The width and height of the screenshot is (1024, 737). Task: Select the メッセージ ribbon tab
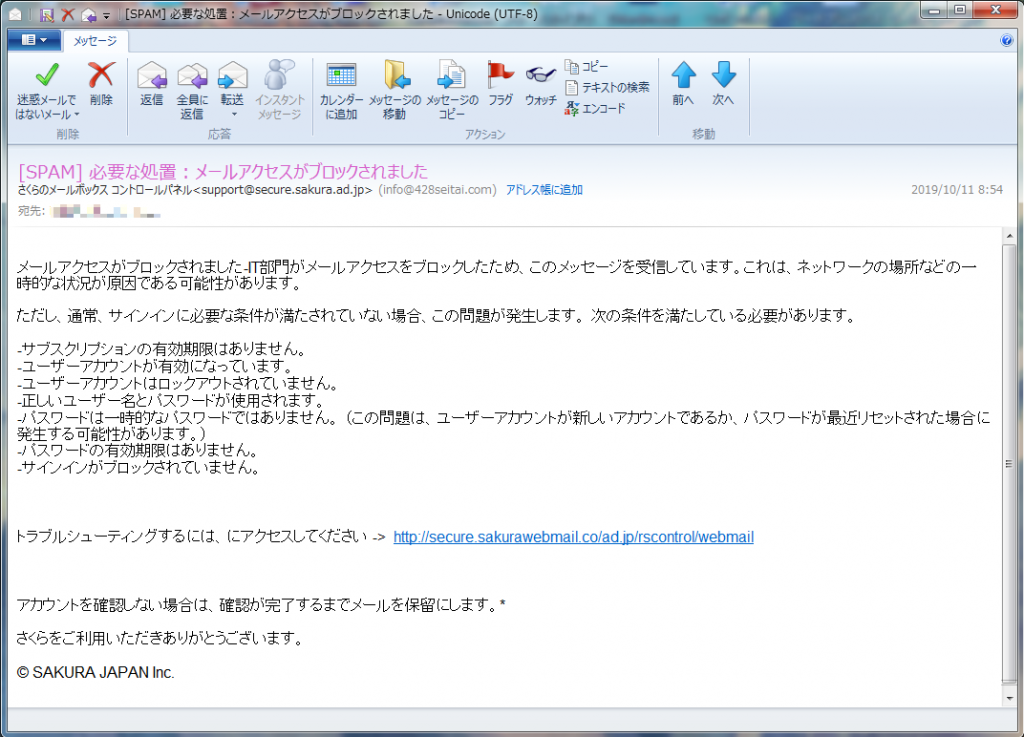coord(95,41)
